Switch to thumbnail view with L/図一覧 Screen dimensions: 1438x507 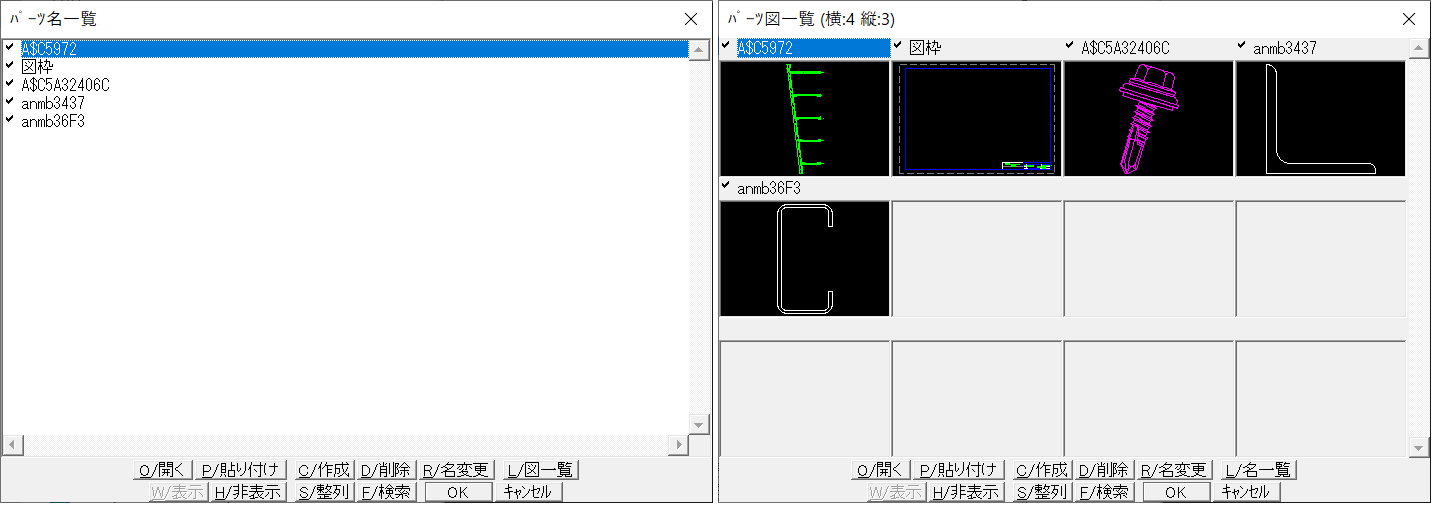[x=541, y=470]
